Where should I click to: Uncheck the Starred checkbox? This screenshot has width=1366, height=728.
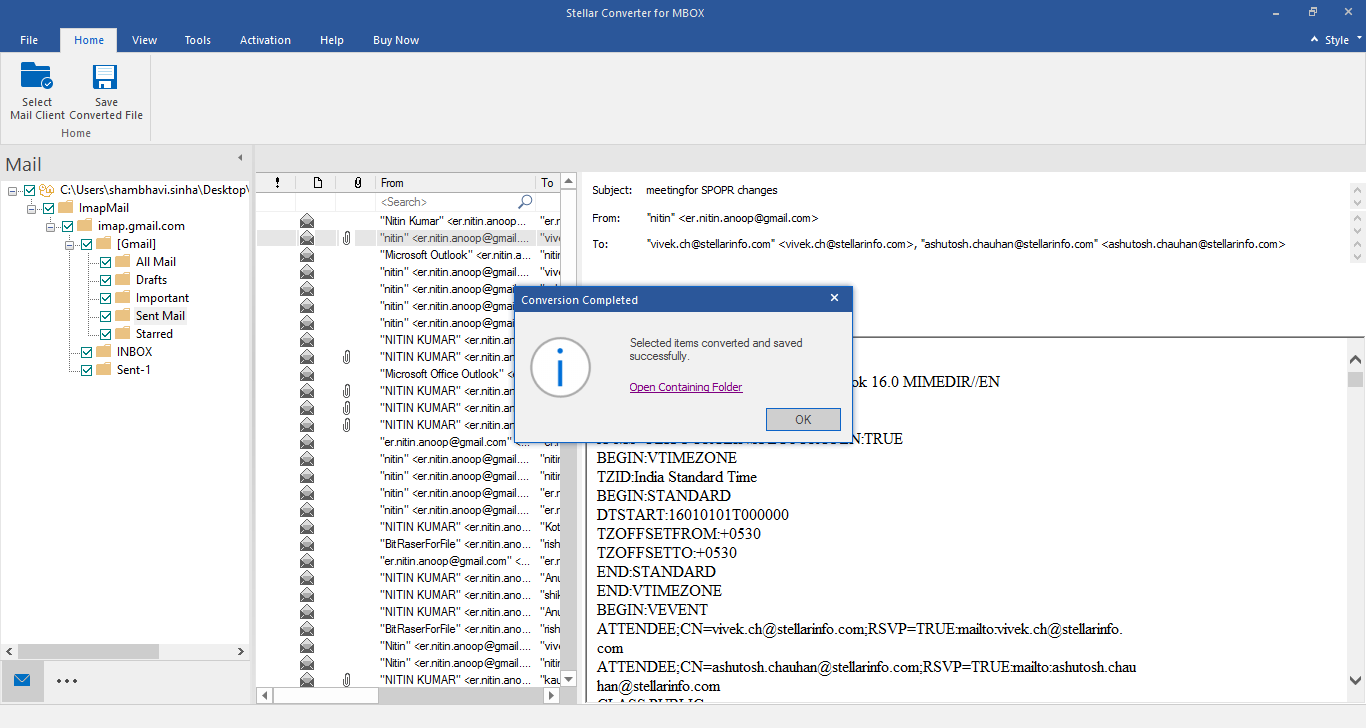point(105,334)
